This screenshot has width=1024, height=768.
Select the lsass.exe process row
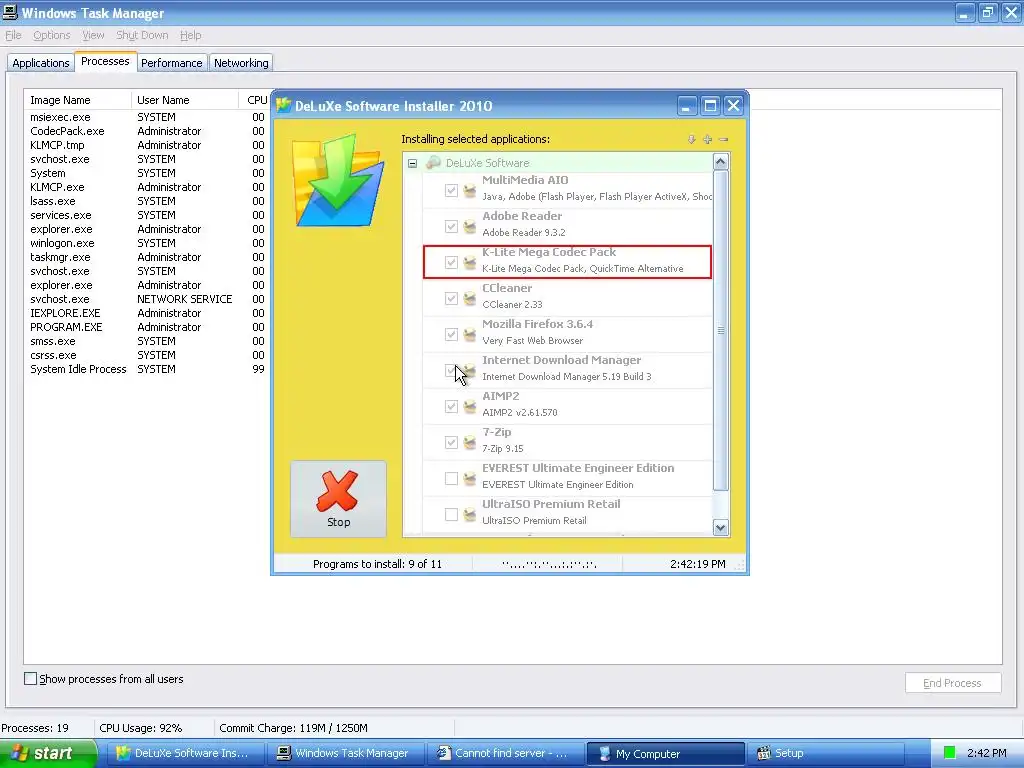pos(147,201)
